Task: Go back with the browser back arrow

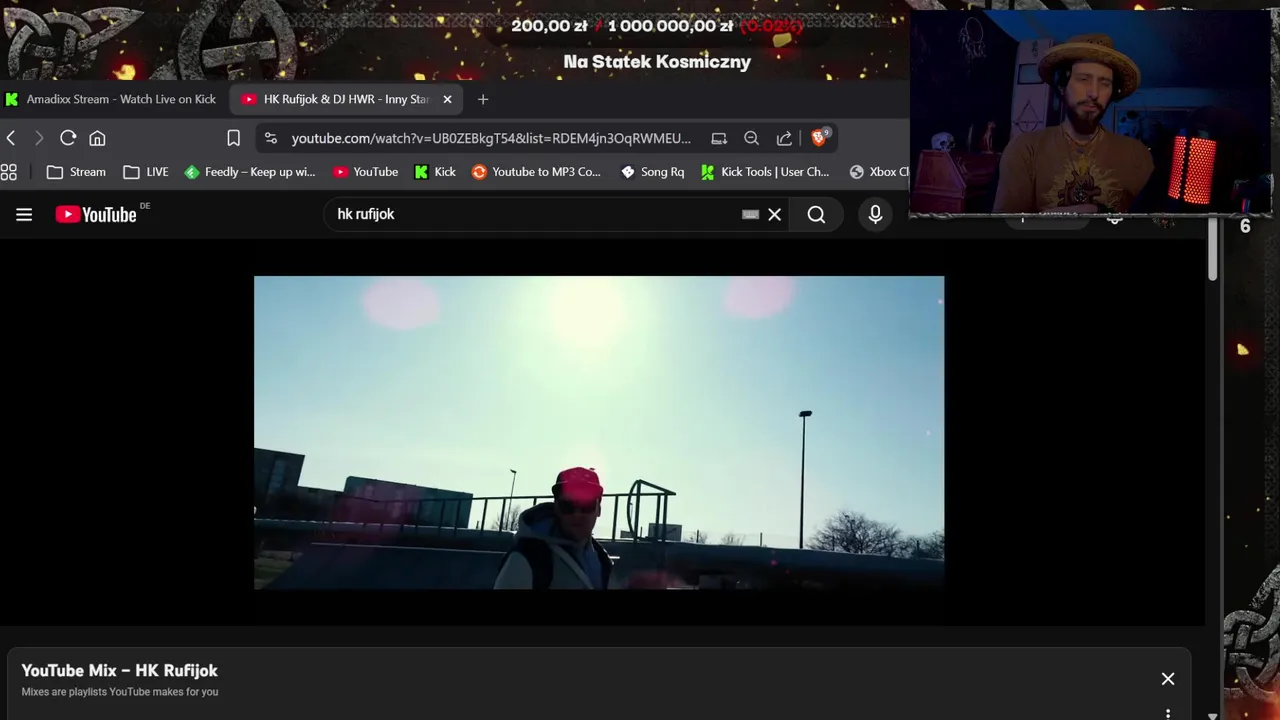Action: pyautogui.click(x=11, y=138)
